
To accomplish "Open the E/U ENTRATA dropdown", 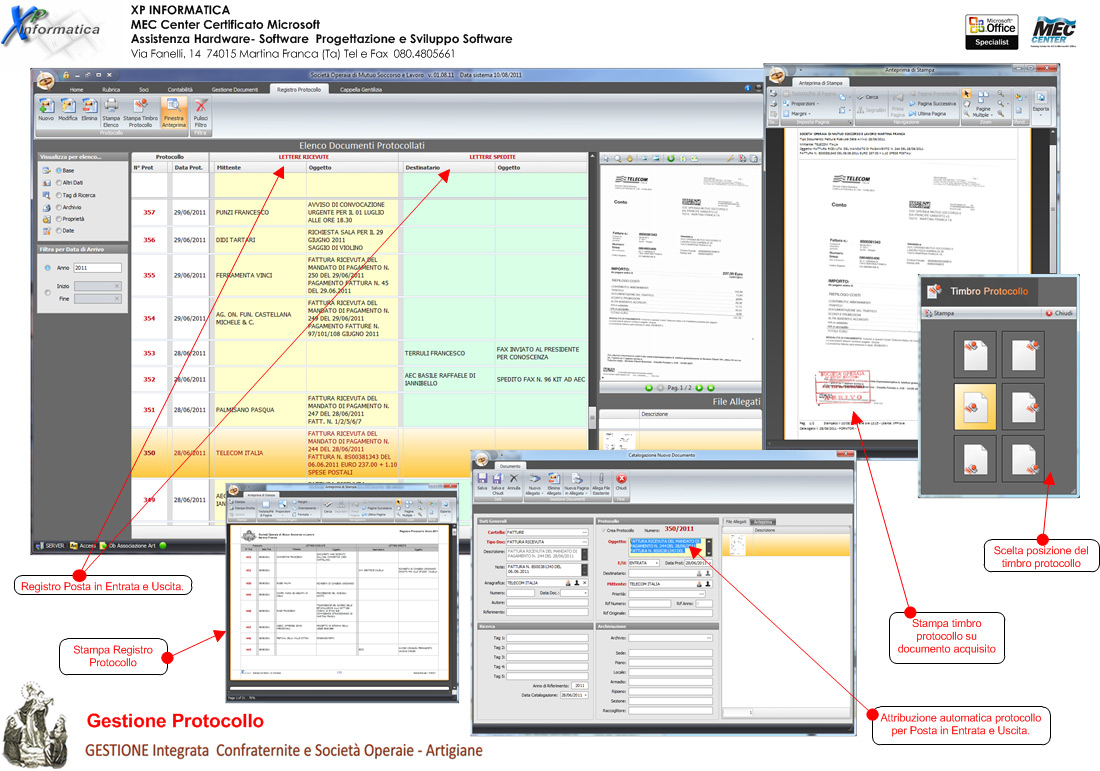I will coord(656,563).
